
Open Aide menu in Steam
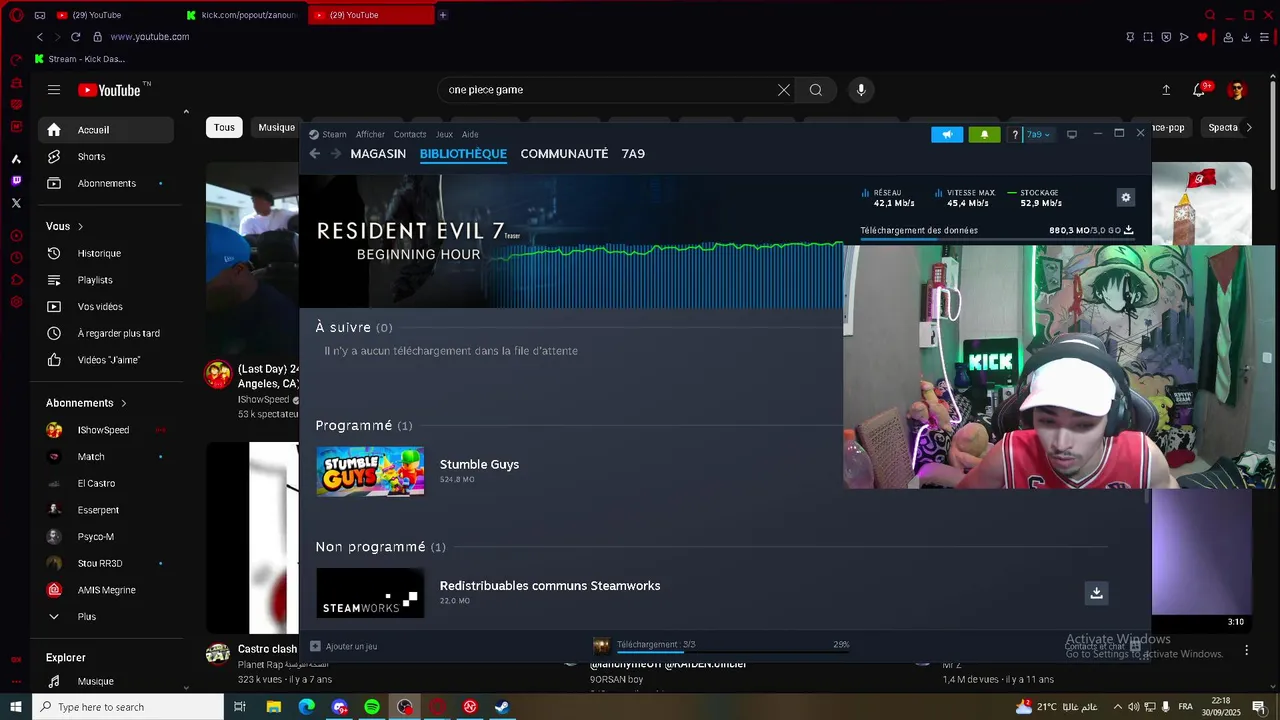pyautogui.click(x=470, y=134)
